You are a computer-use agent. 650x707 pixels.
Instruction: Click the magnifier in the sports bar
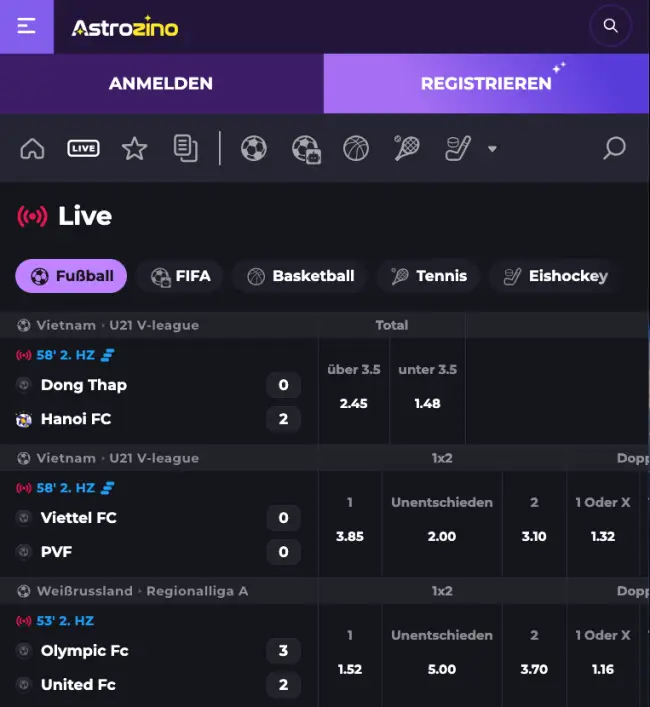[x=614, y=148]
